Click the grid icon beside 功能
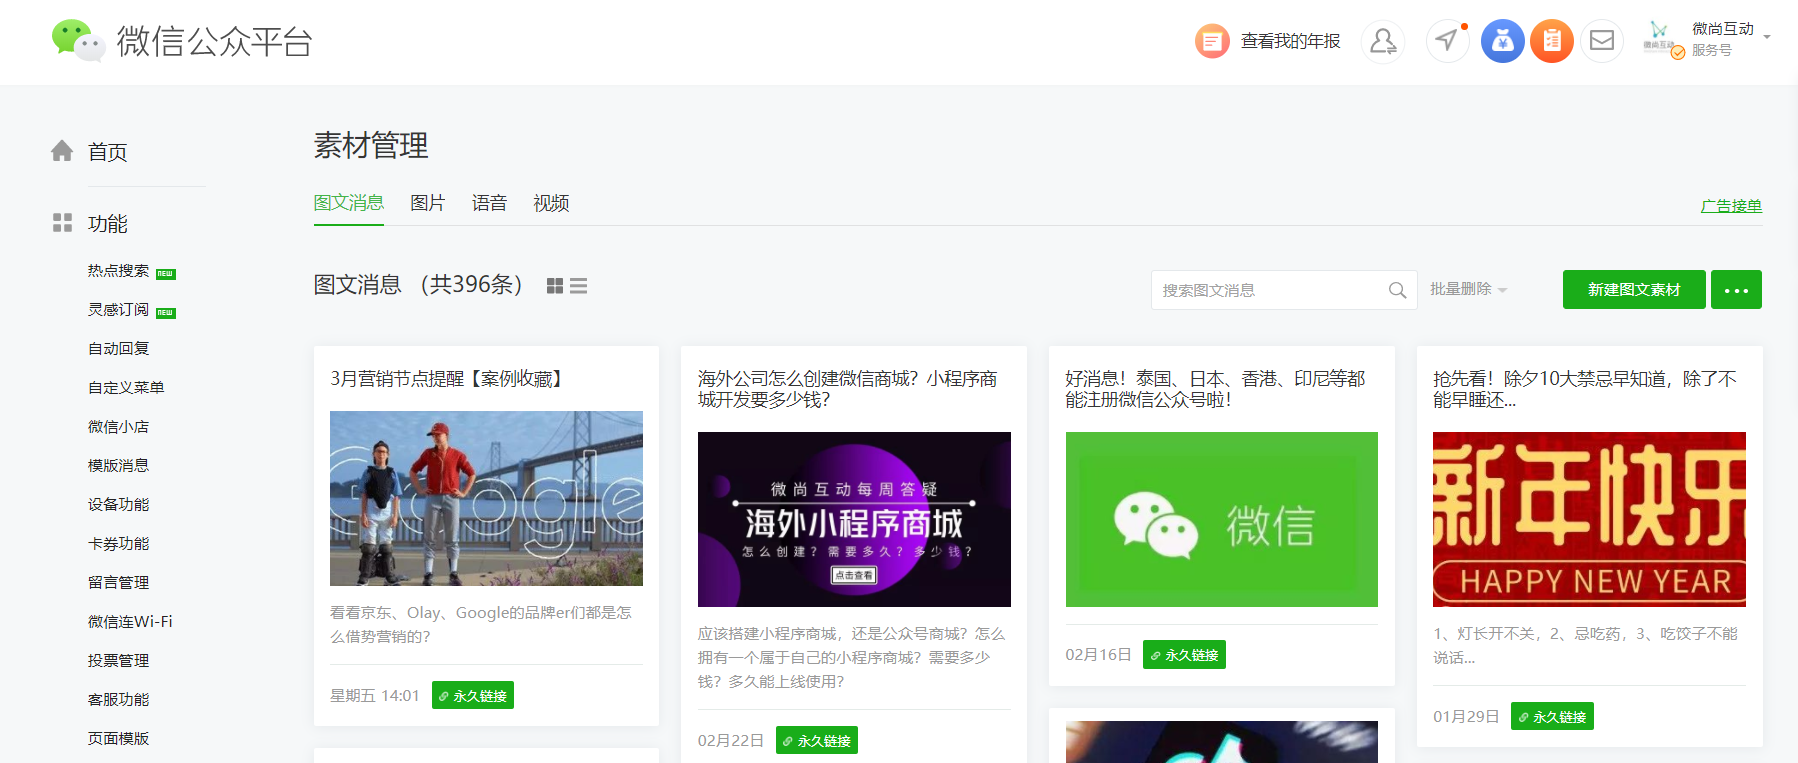The height and width of the screenshot is (763, 1798). point(62,223)
